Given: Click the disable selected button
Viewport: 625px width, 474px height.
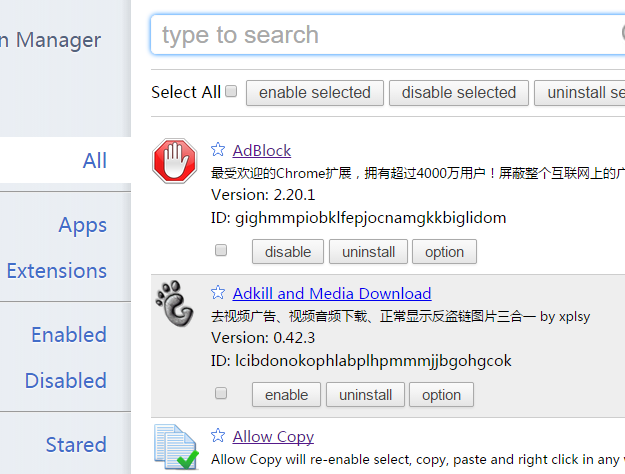Looking at the screenshot, I should pos(459,93).
